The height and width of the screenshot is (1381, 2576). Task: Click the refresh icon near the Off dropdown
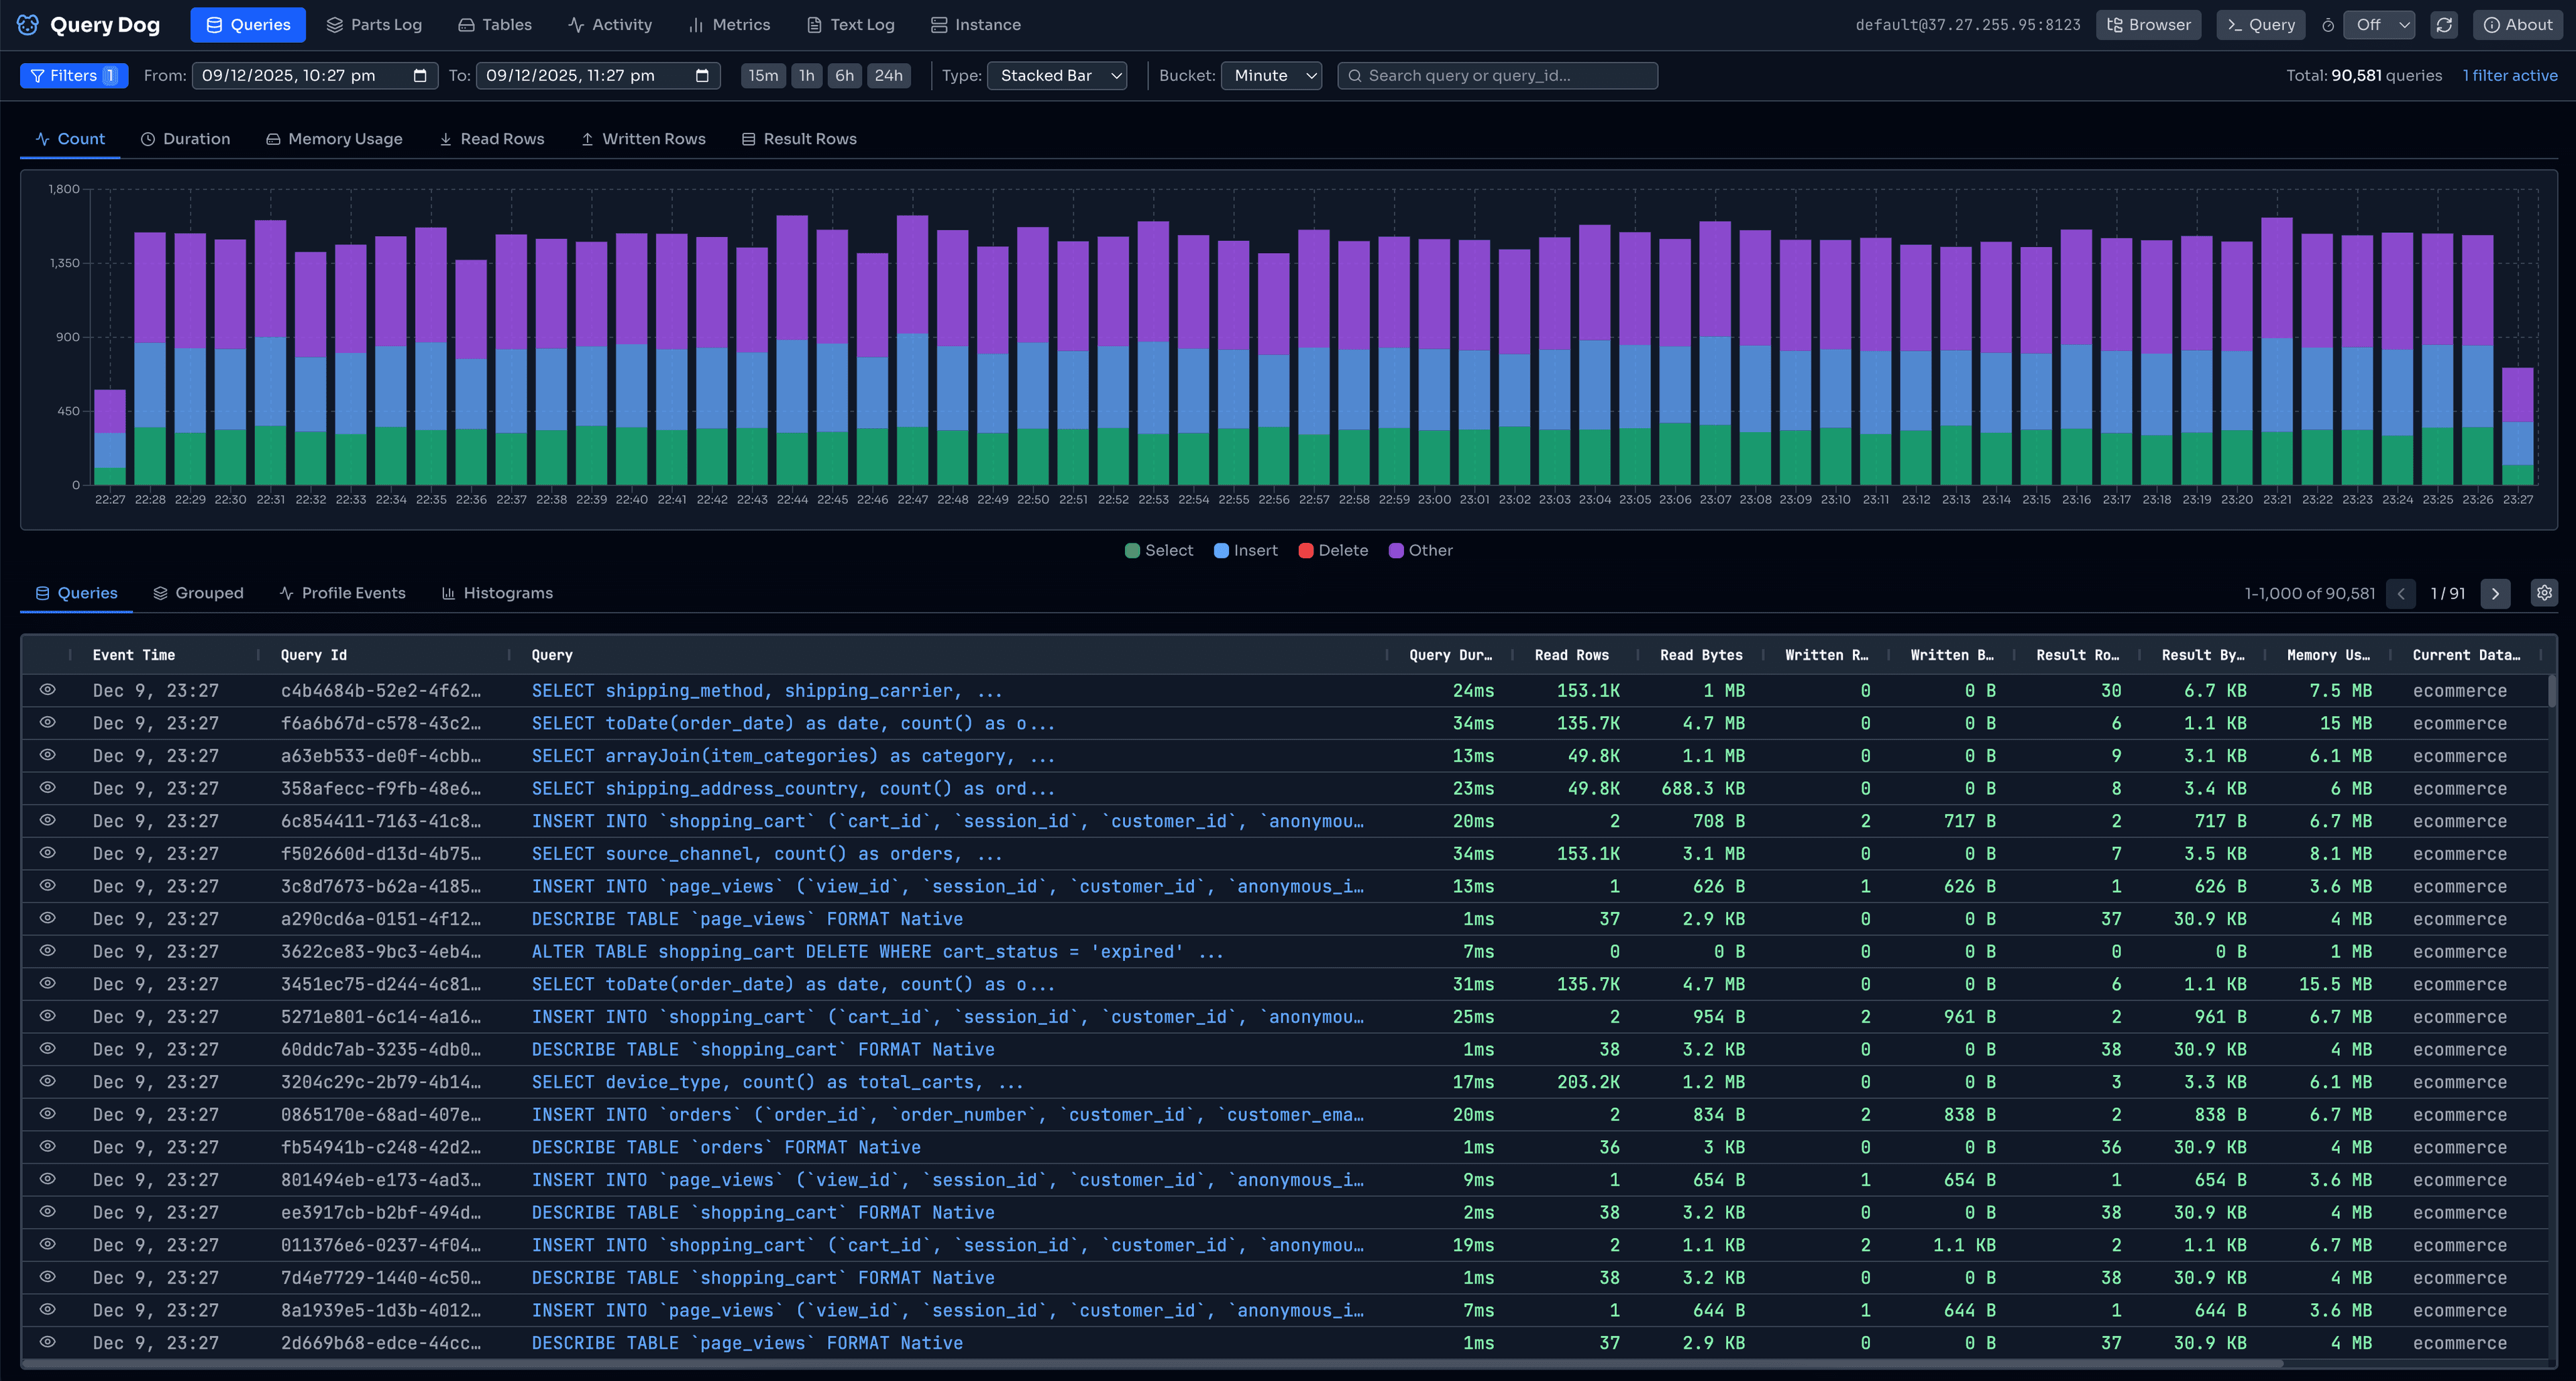2444,24
